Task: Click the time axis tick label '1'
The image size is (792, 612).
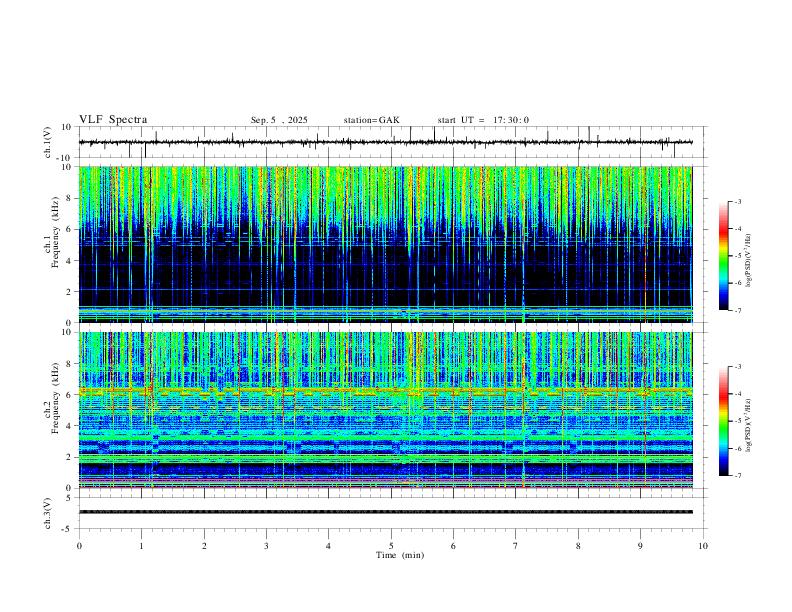Action: (141, 546)
